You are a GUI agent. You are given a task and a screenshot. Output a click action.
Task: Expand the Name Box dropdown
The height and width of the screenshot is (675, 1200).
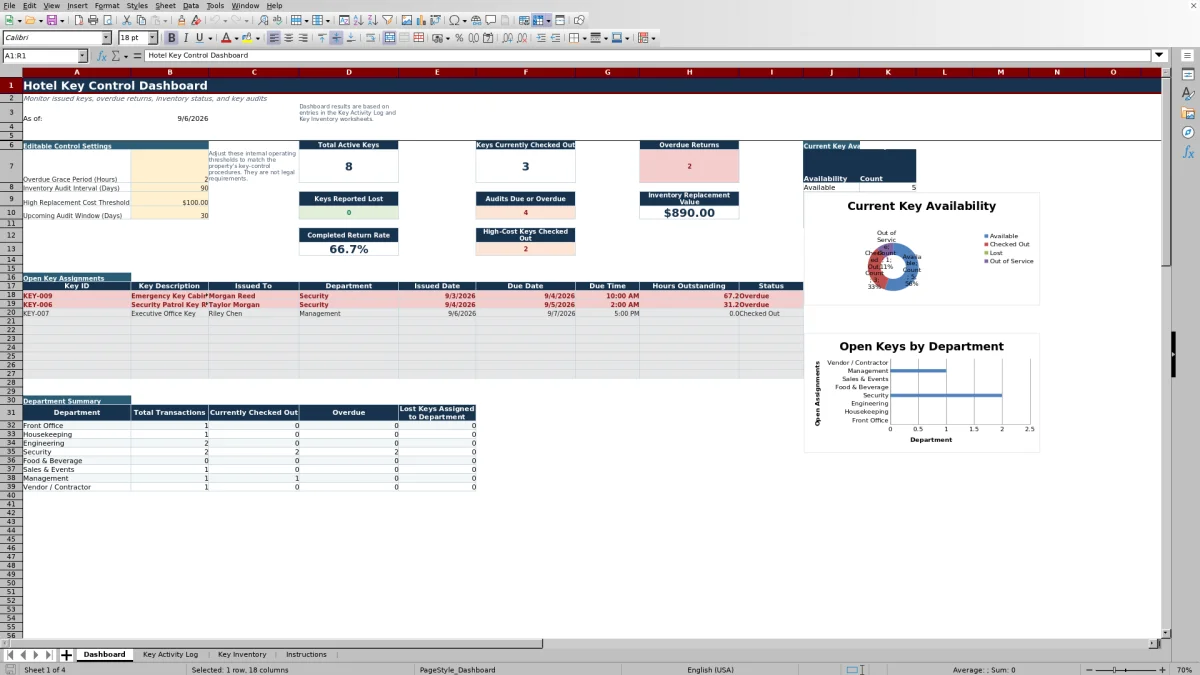coord(82,56)
